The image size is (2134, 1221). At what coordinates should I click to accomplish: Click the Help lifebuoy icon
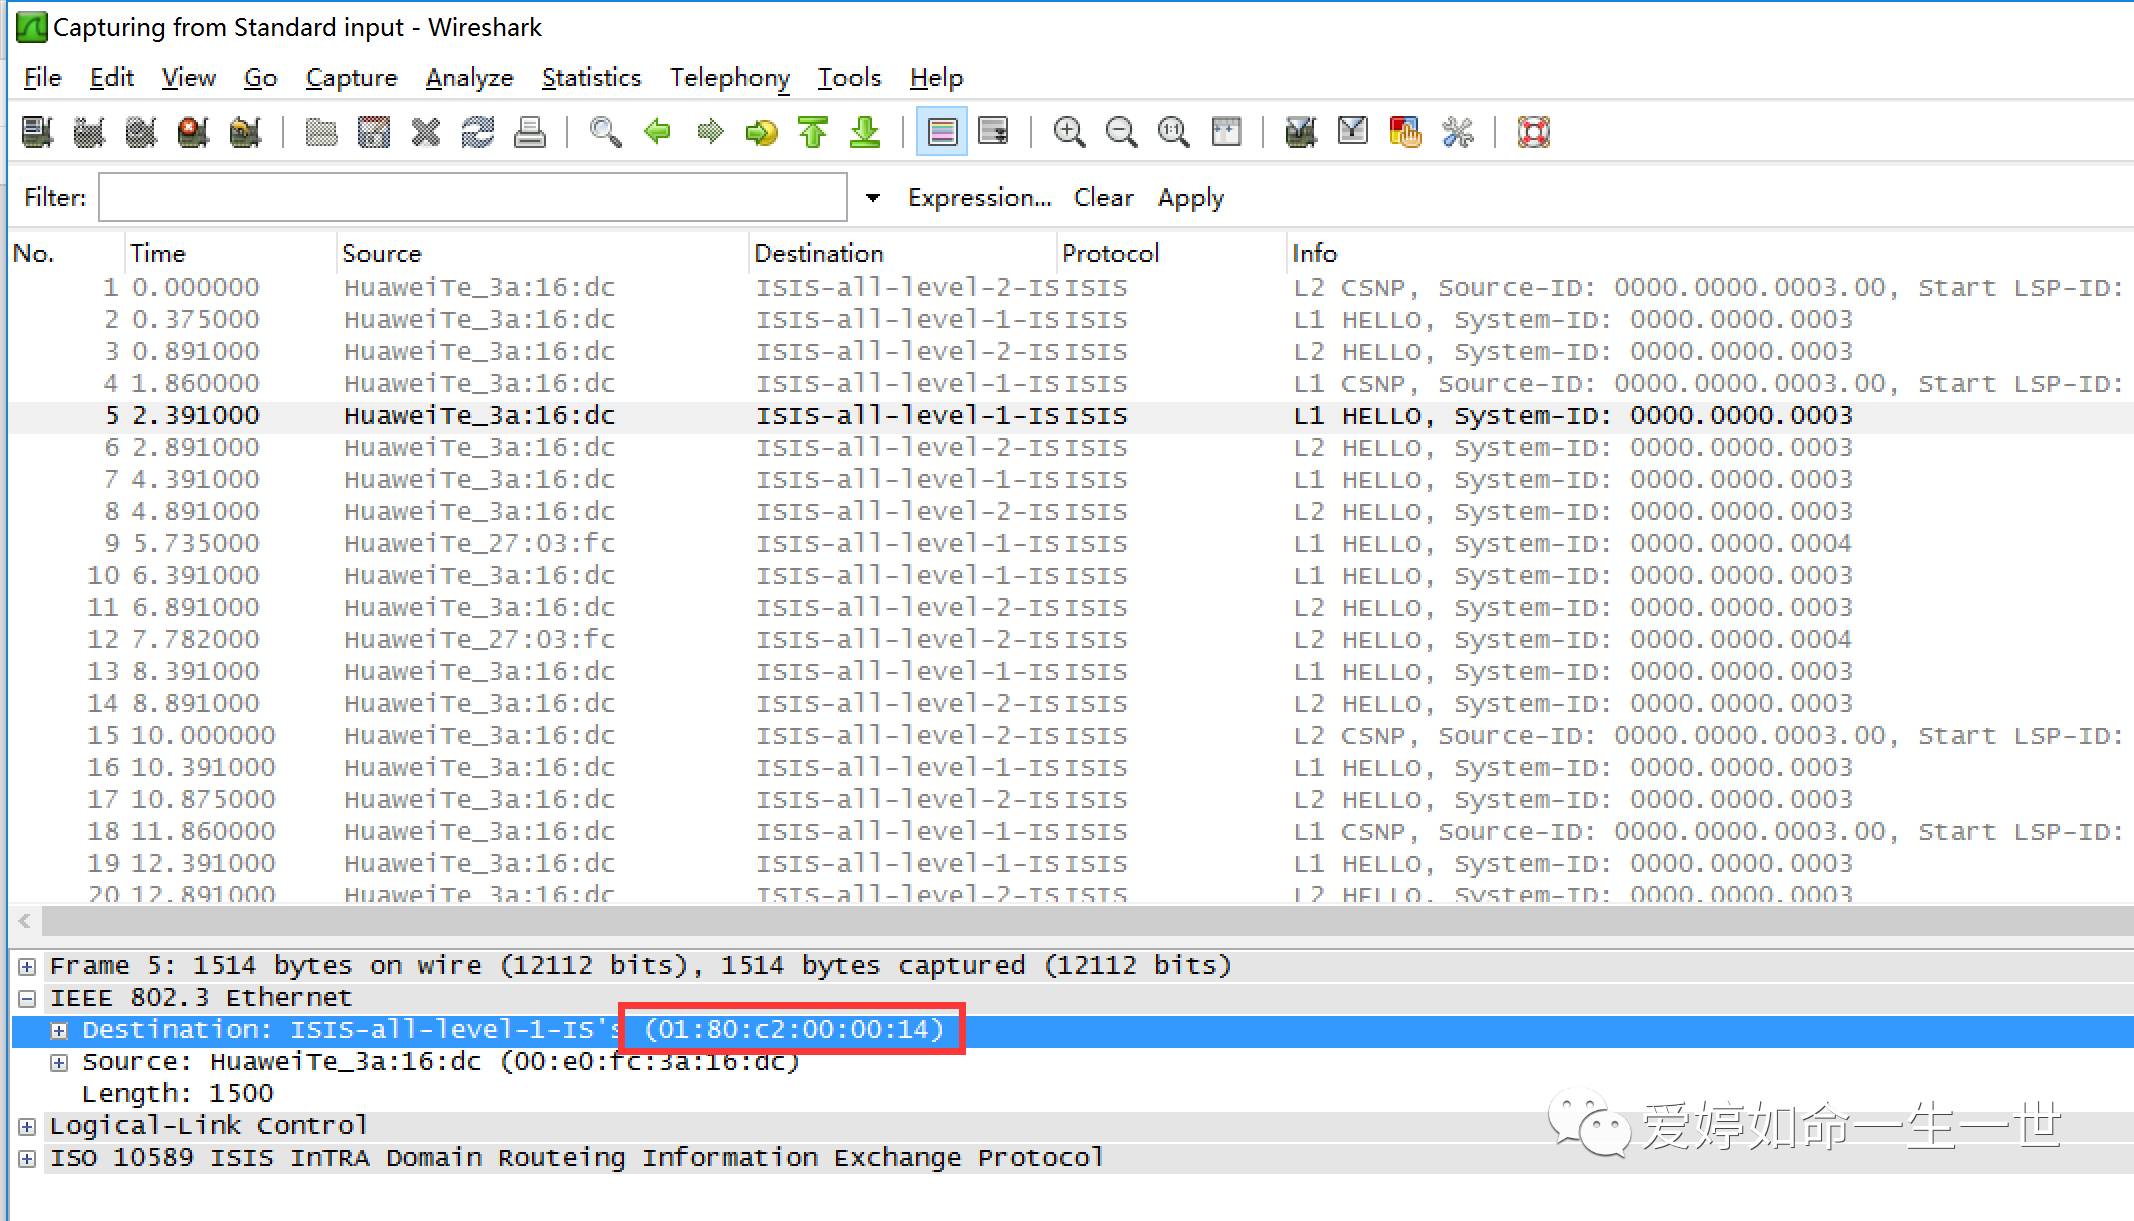tap(1533, 132)
